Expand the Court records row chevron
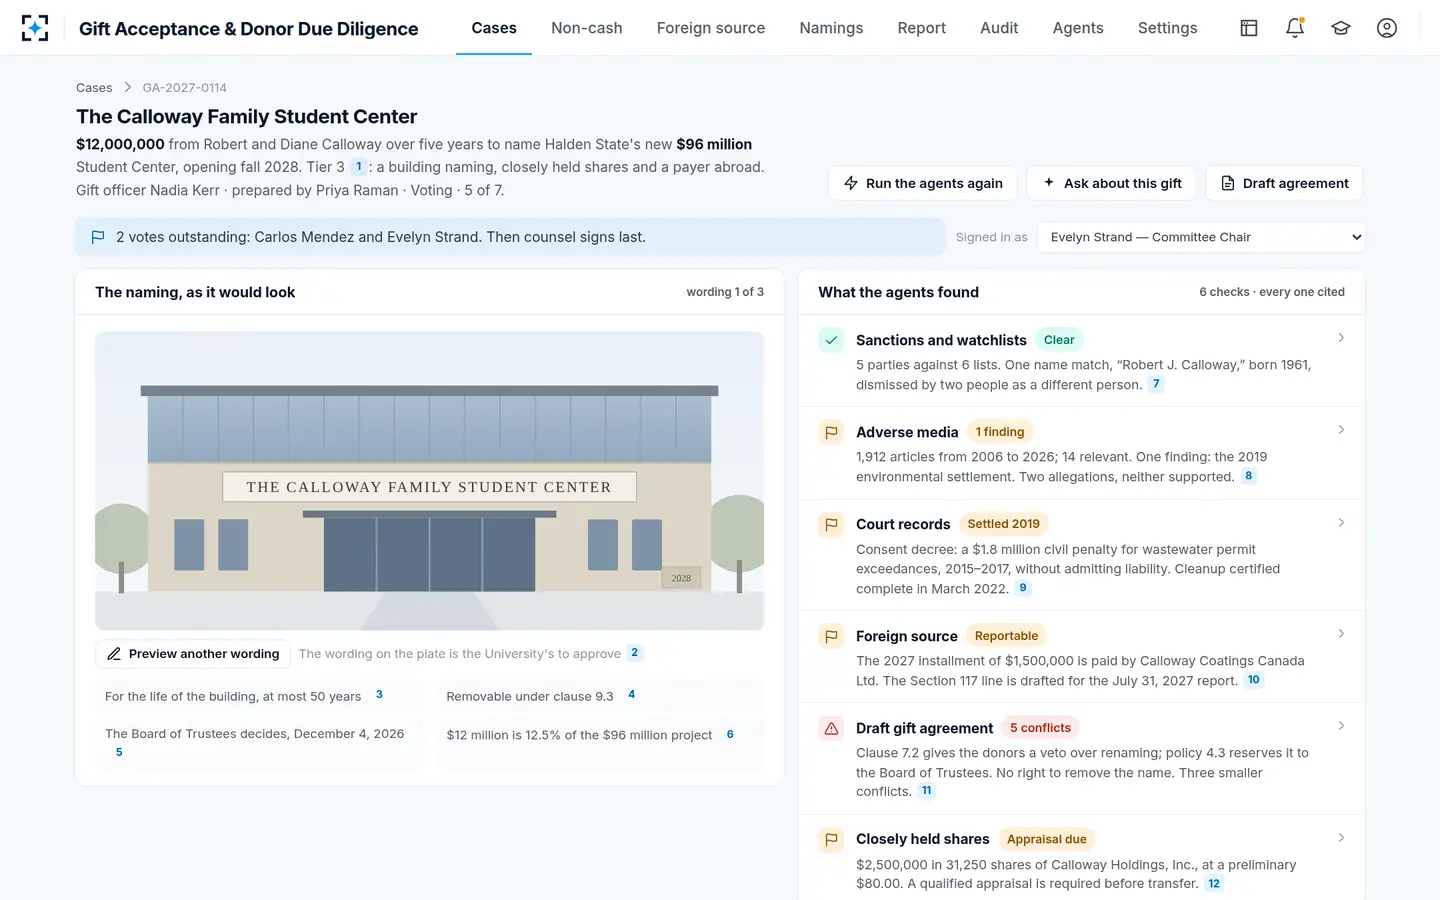This screenshot has width=1440, height=900. pyautogui.click(x=1341, y=523)
